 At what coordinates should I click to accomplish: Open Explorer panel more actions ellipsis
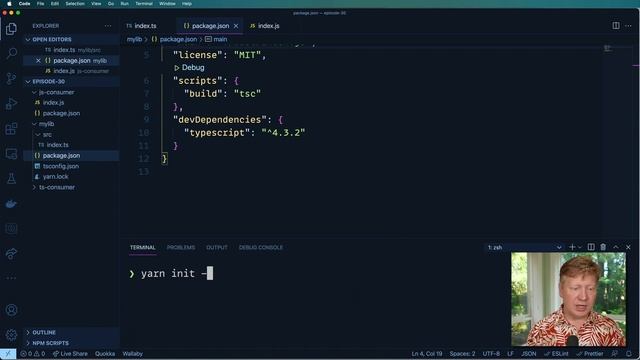click(108, 26)
